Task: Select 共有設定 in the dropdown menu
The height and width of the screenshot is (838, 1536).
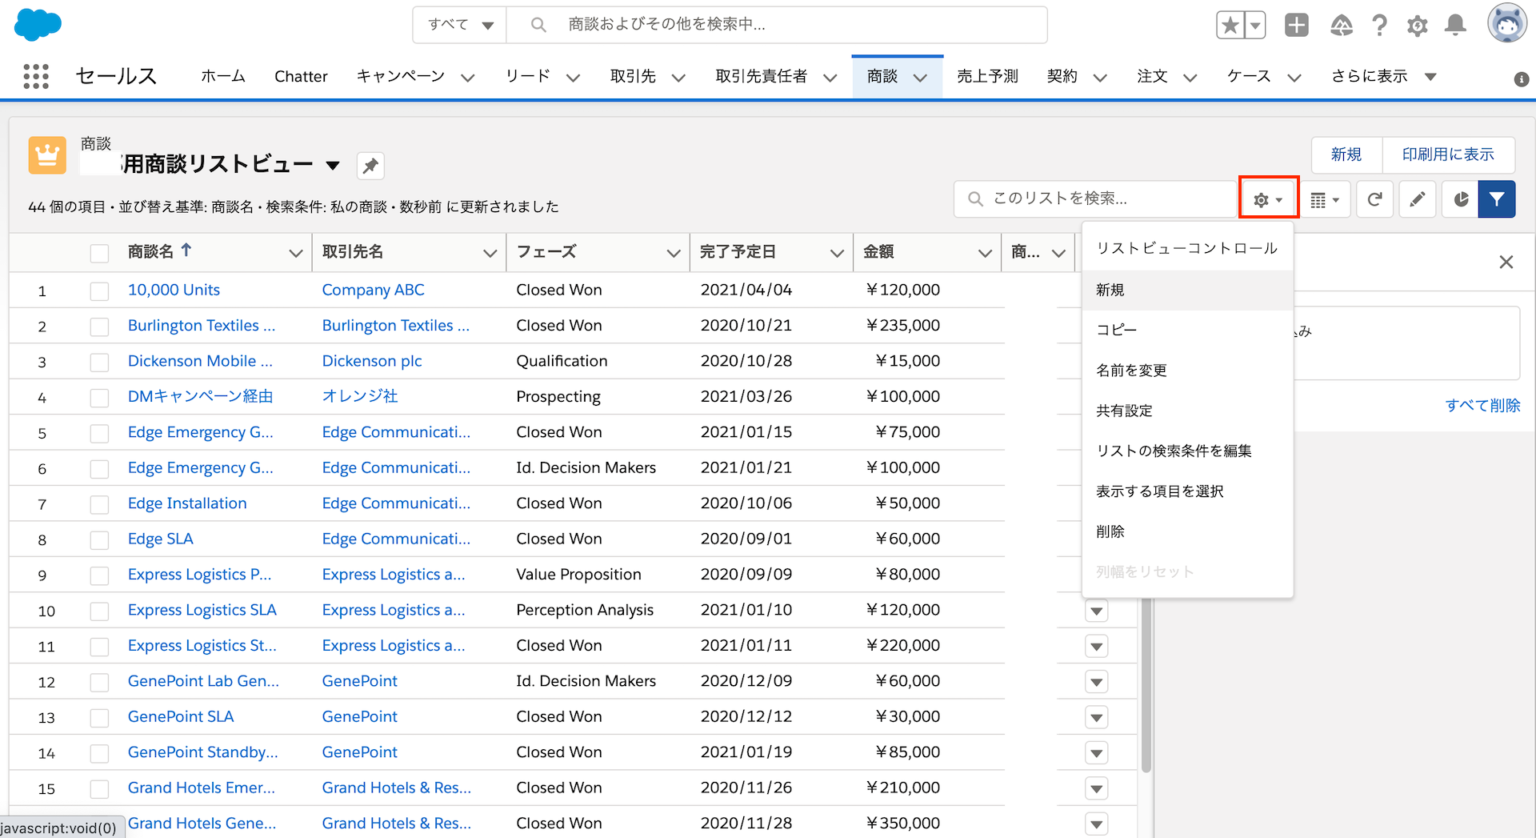Action: pyautogui.click(x=1124, y=410)
